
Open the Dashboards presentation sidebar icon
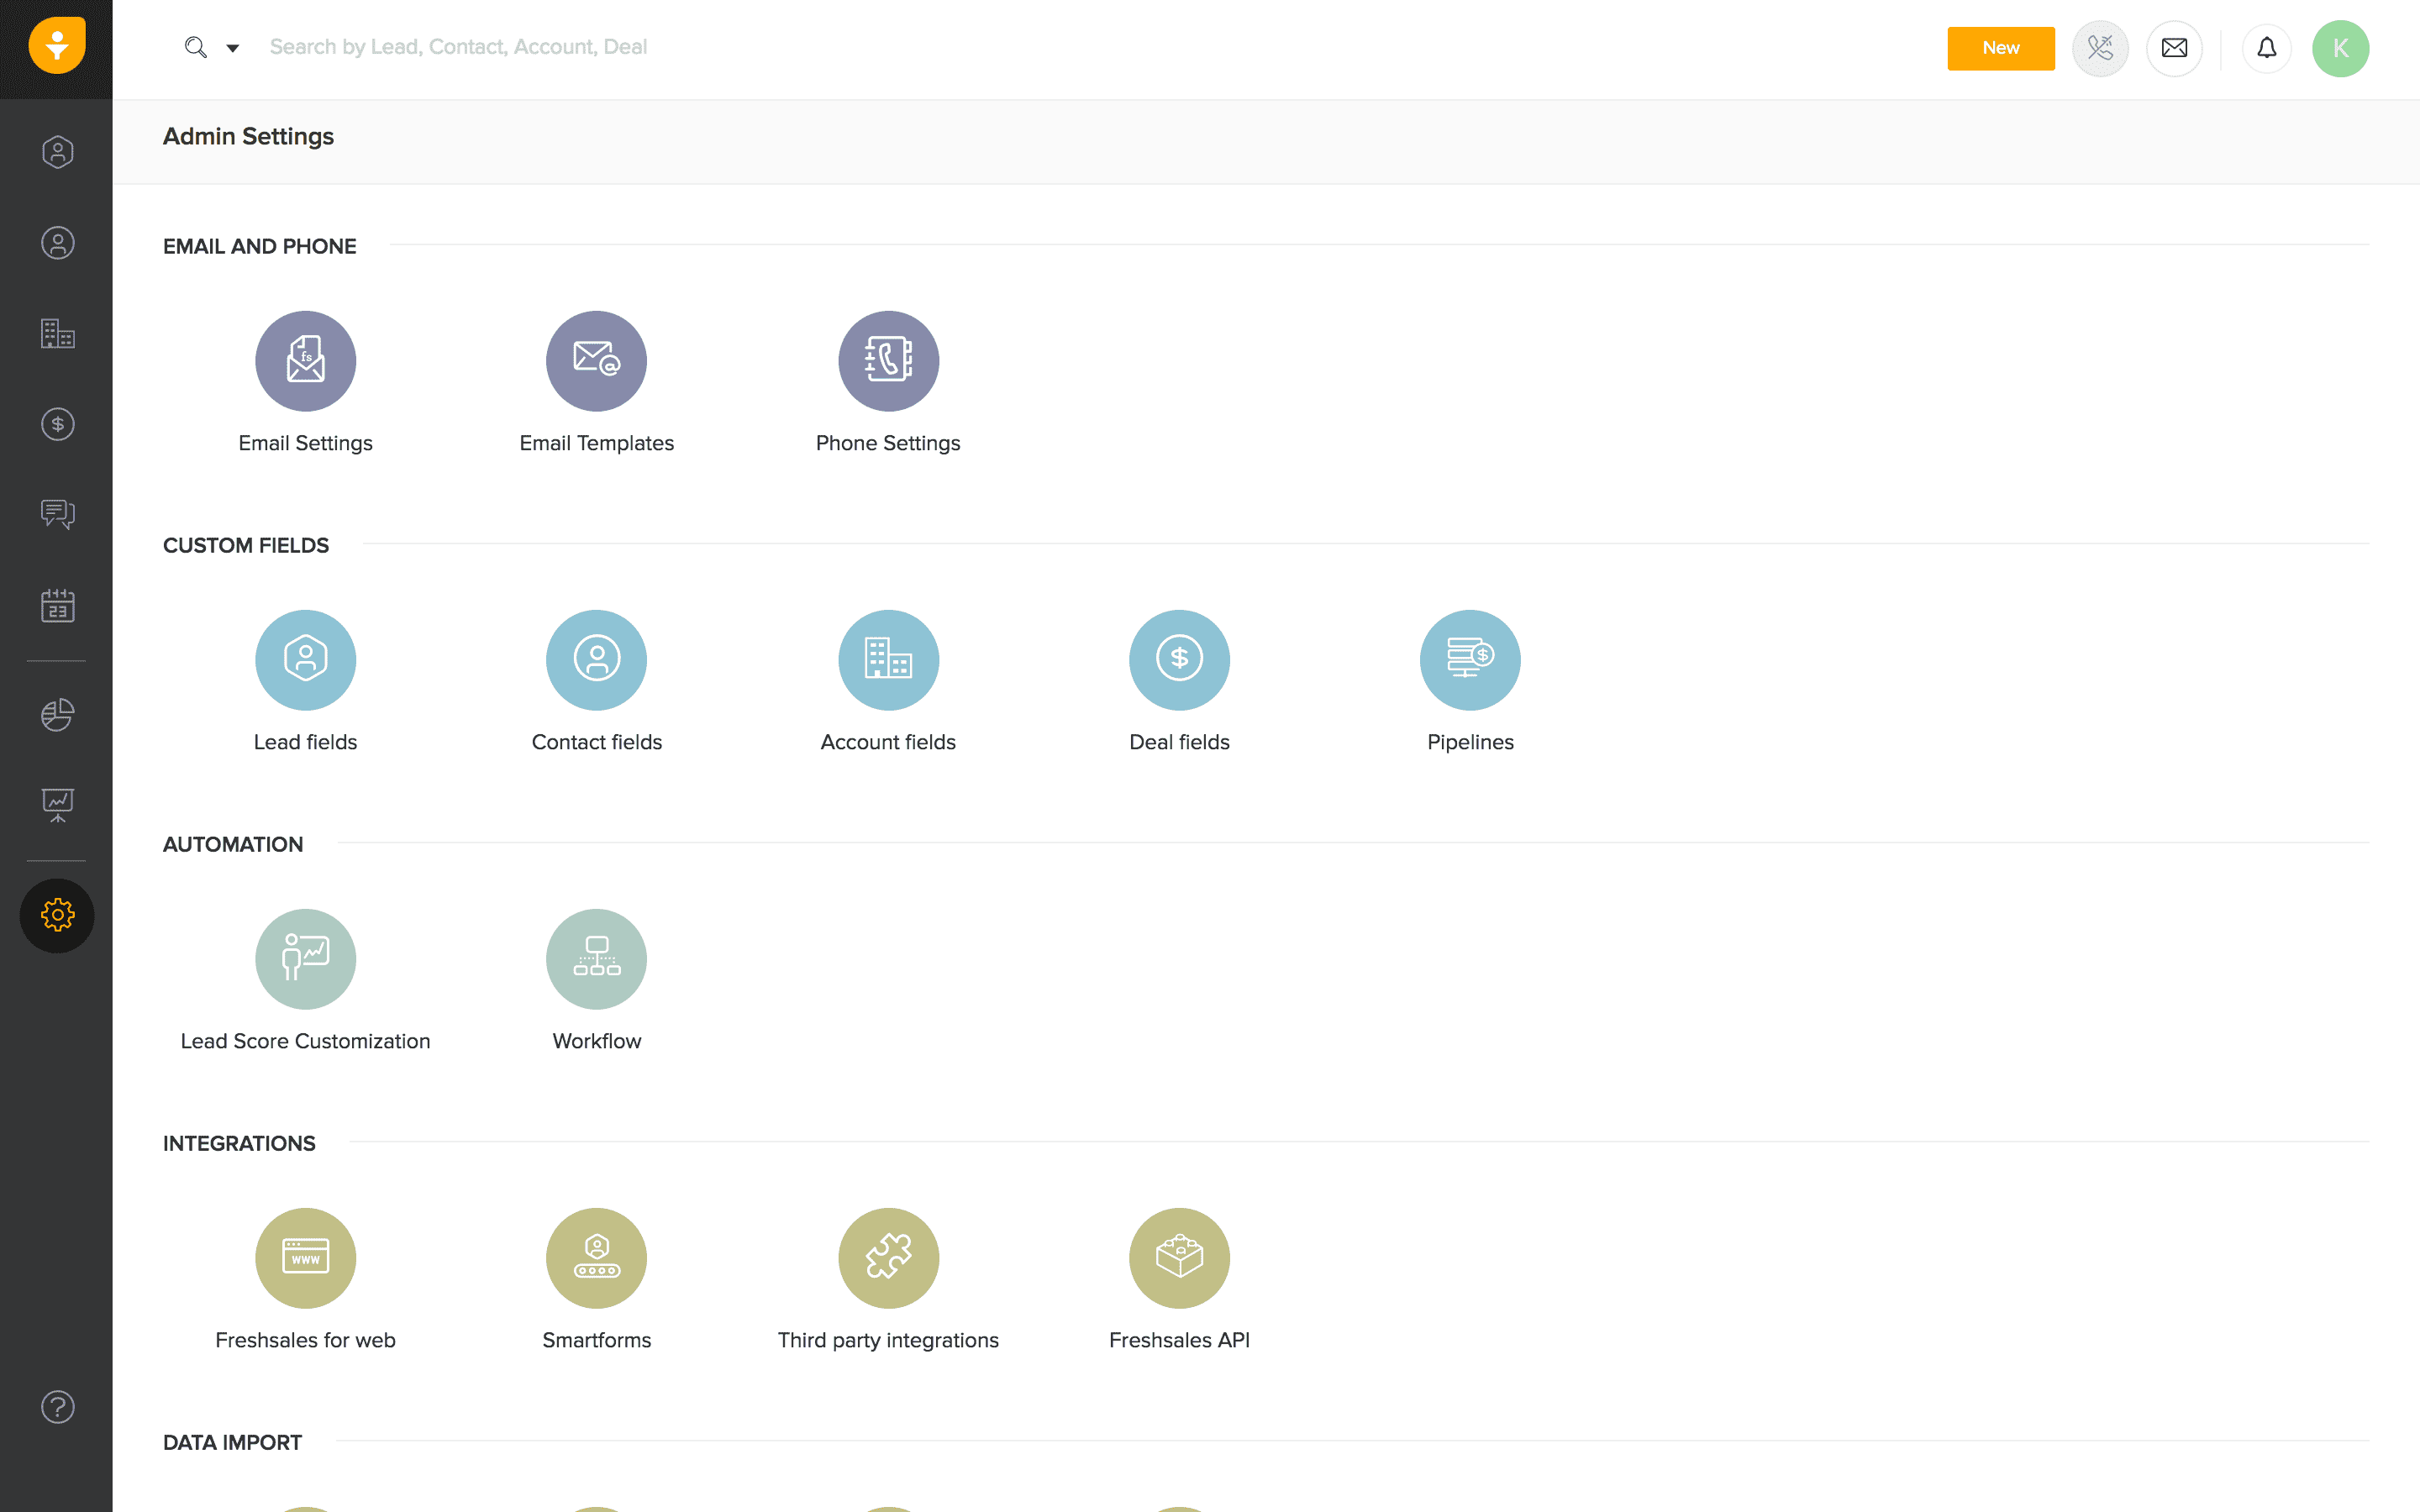(57, 805)
